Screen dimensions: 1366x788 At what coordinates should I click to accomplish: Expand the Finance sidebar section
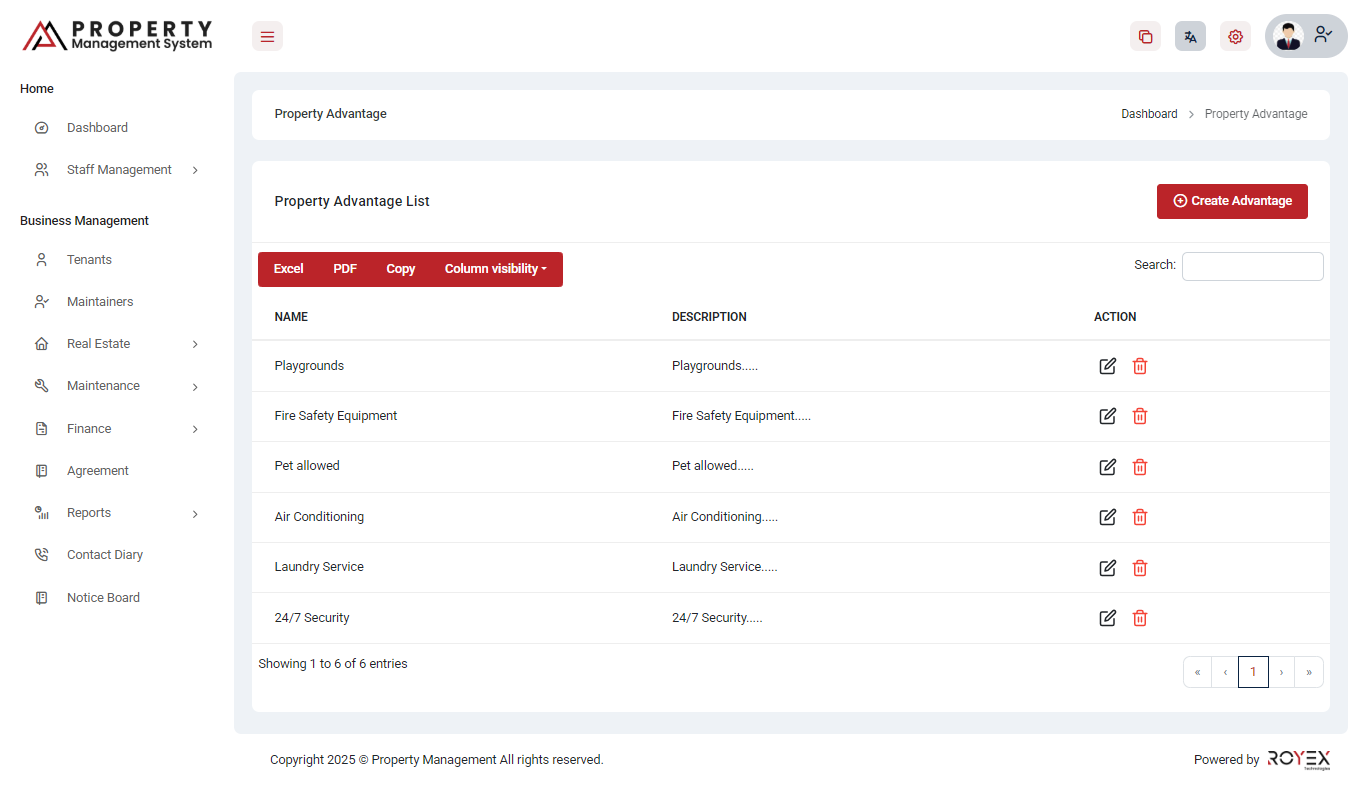pyautogui.click(x=89, y=429)
